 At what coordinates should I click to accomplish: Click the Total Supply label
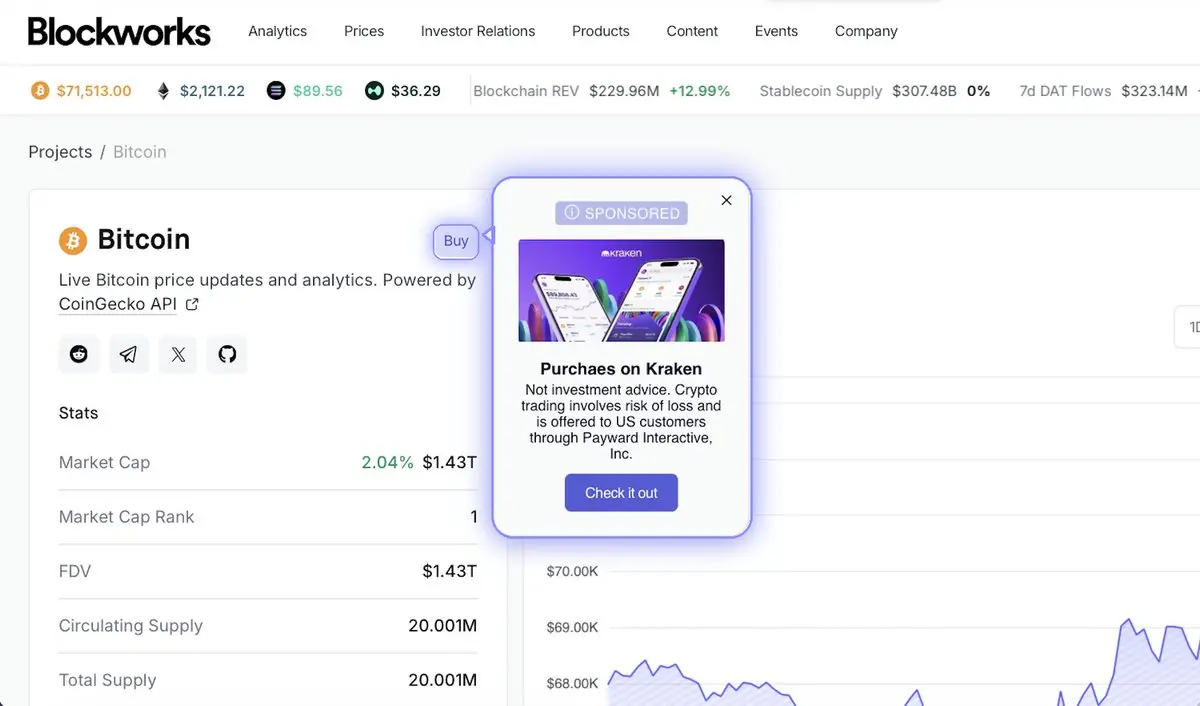(107, 680)
